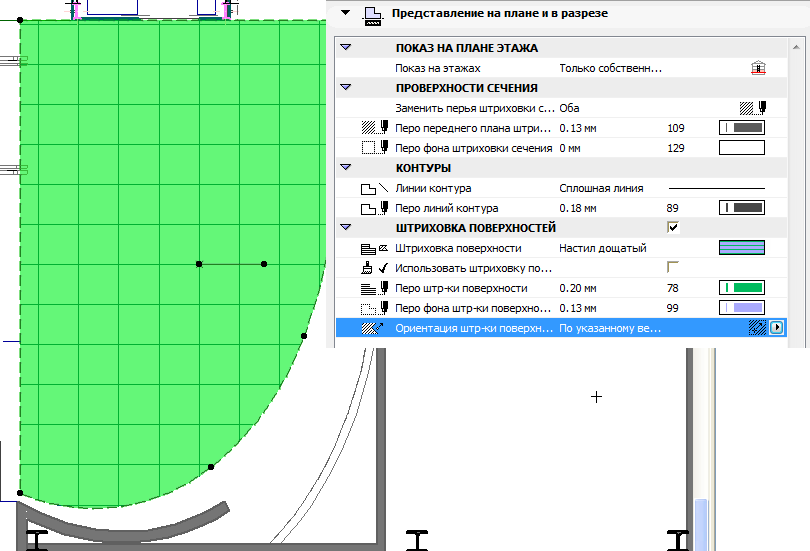
Task: Click the '0.18 мм' pen width value
Action: (578, 208)
